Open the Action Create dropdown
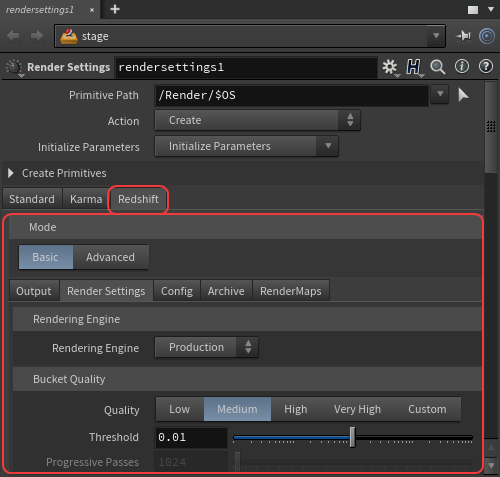Screen dimensions: 500x477 tap(257, 120)
